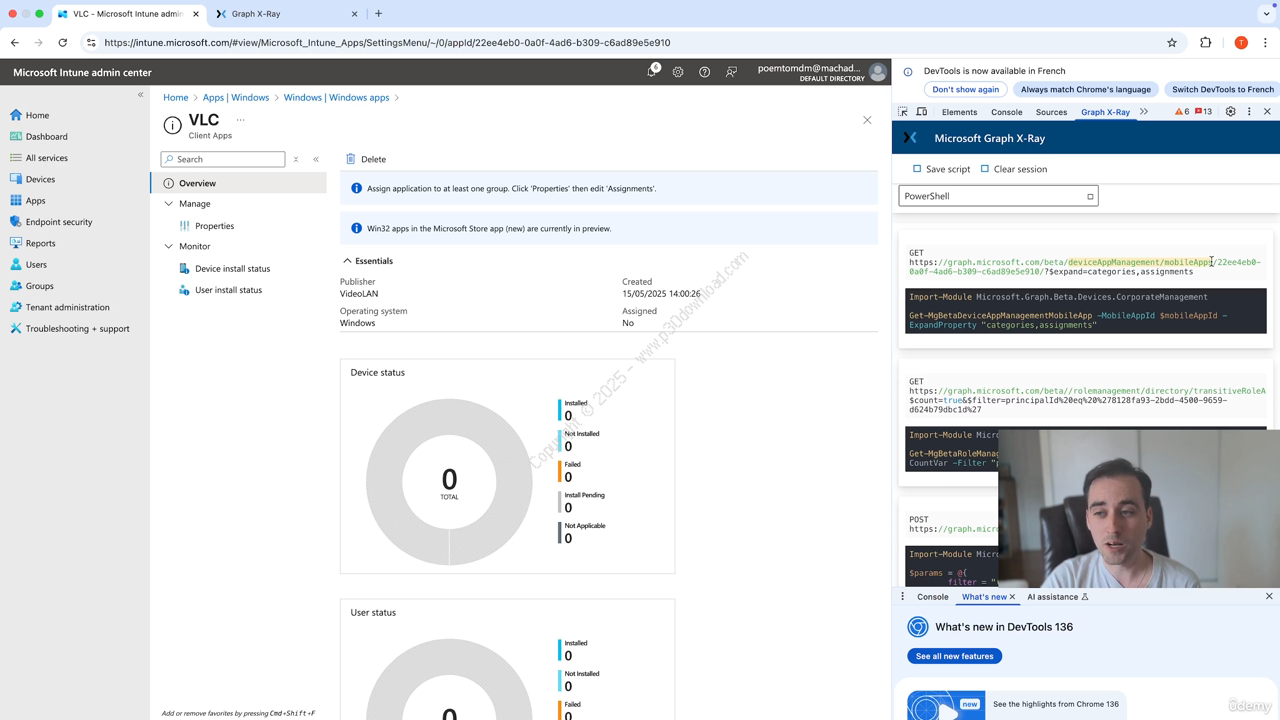Bookmark this page with star icon
The image size is (1280, 720).
pyautogui.click(x=1172, y=43)
